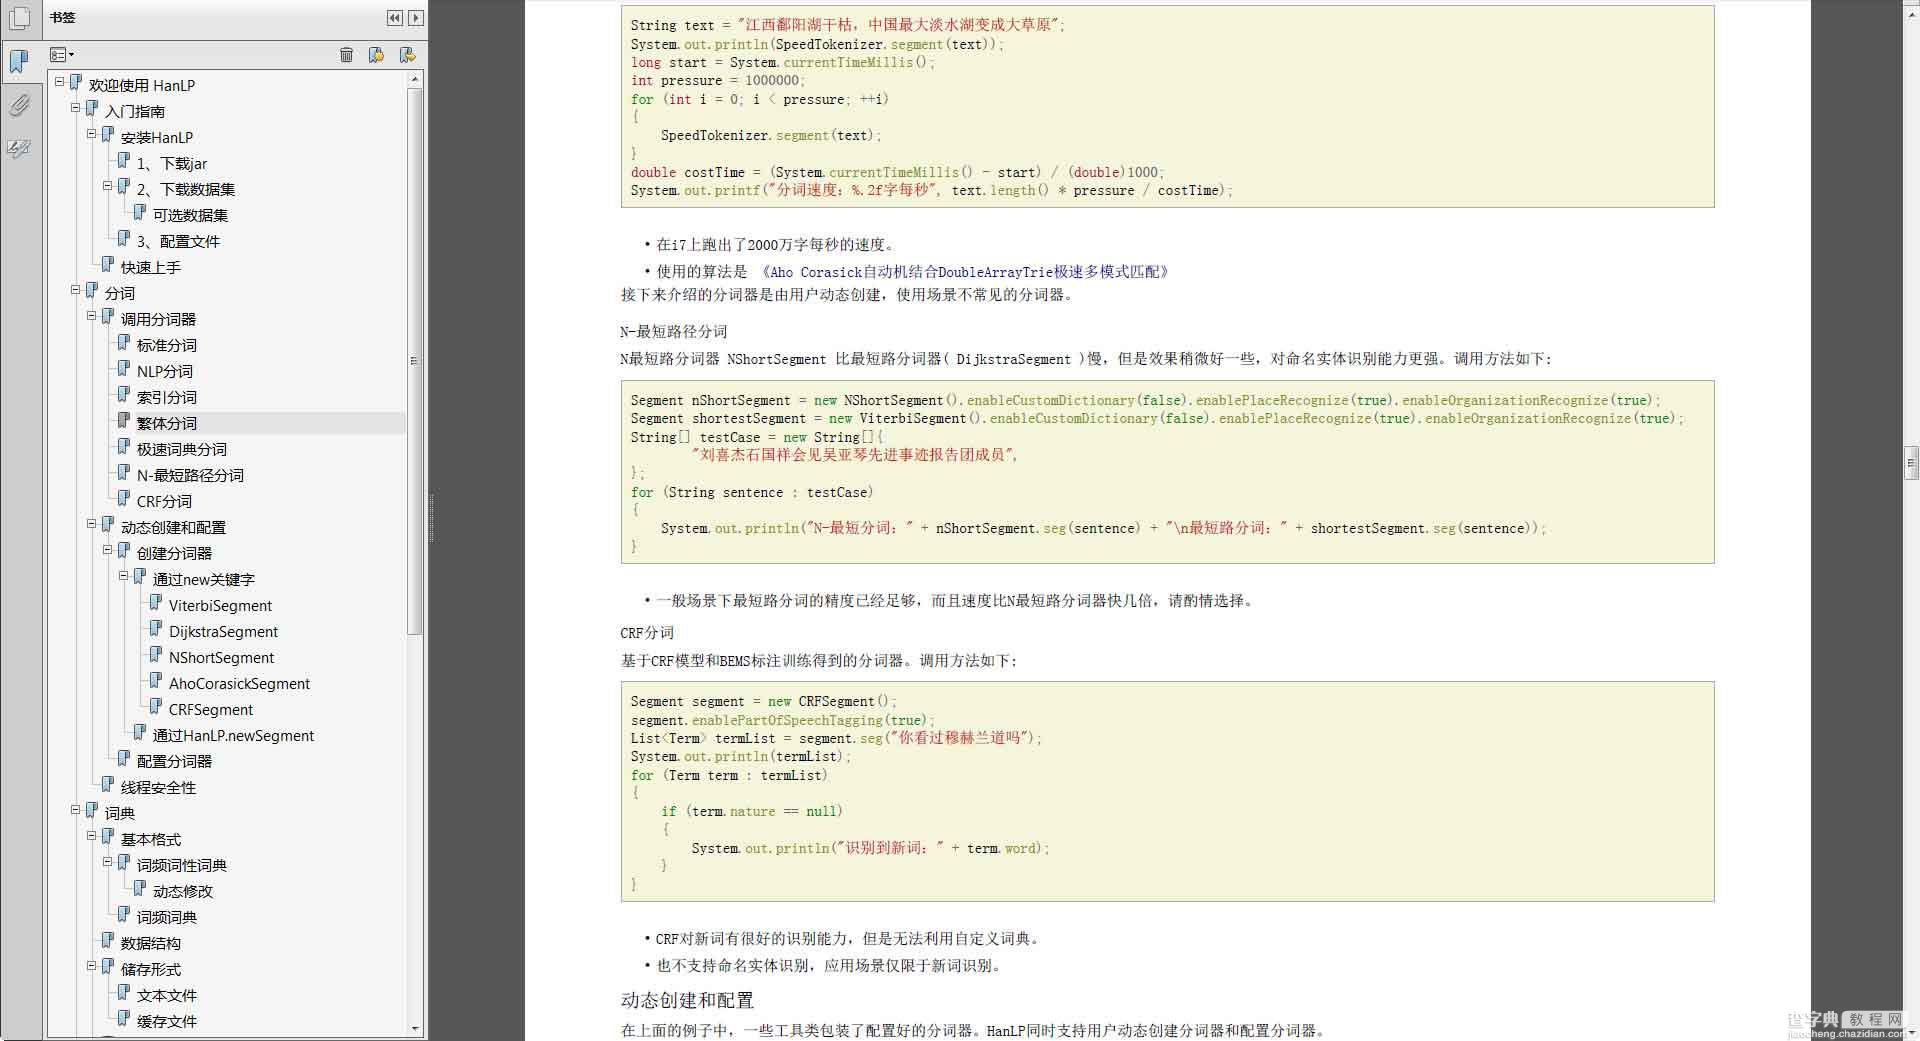Open the 缓存文件 bookmark

[167, 1021]
